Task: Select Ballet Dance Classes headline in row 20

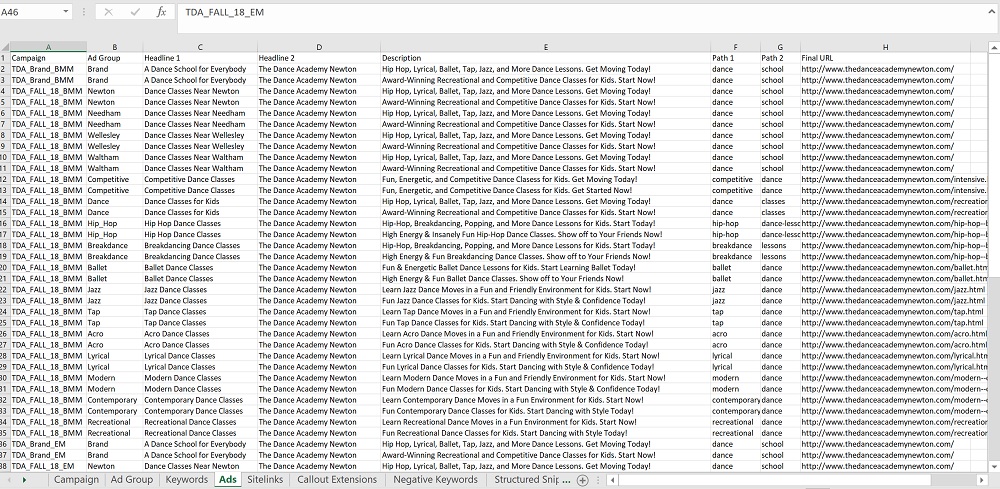Action: click(x=200, y=267)
